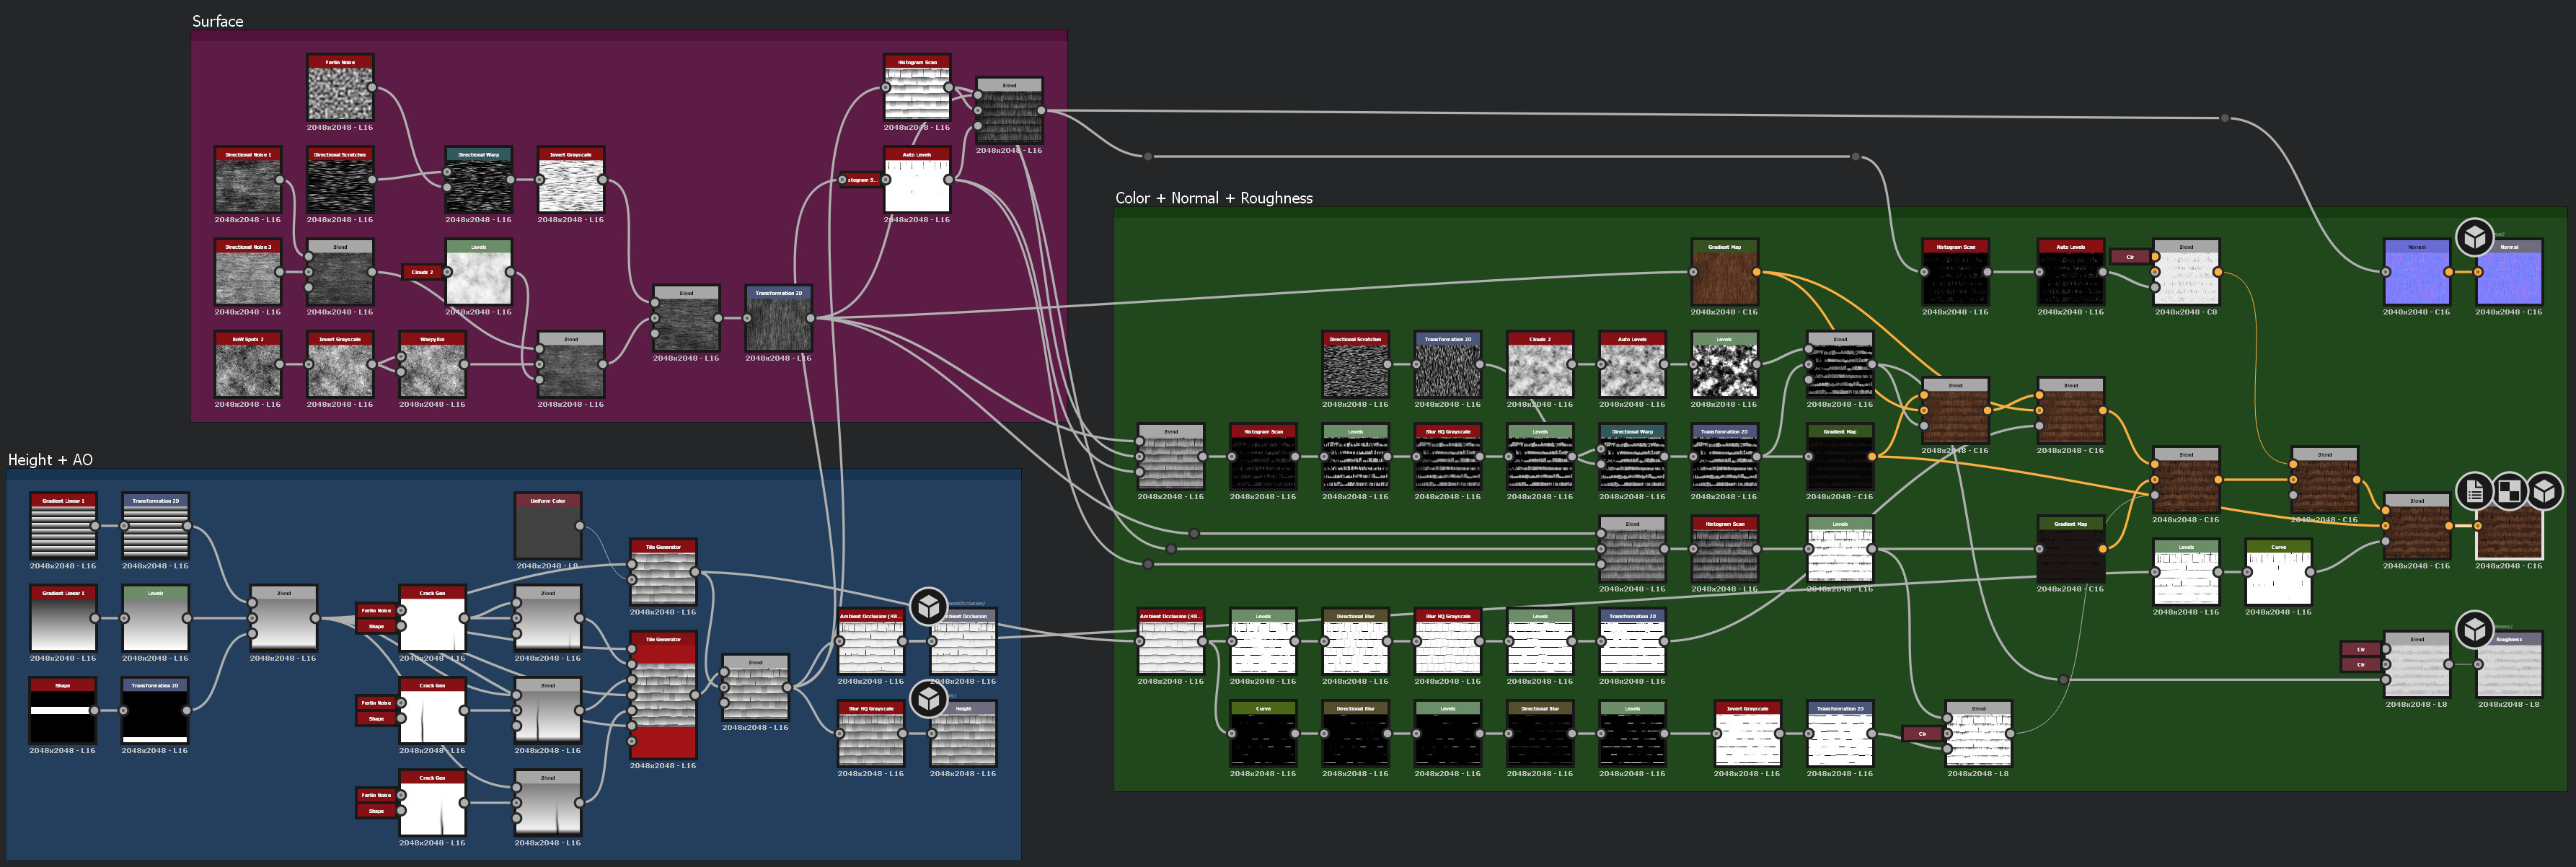Image resolution: width=2576 pixels, height=867 pixels.
Task: Click output port of Surface Transformation 2D node
Action: 810,318
